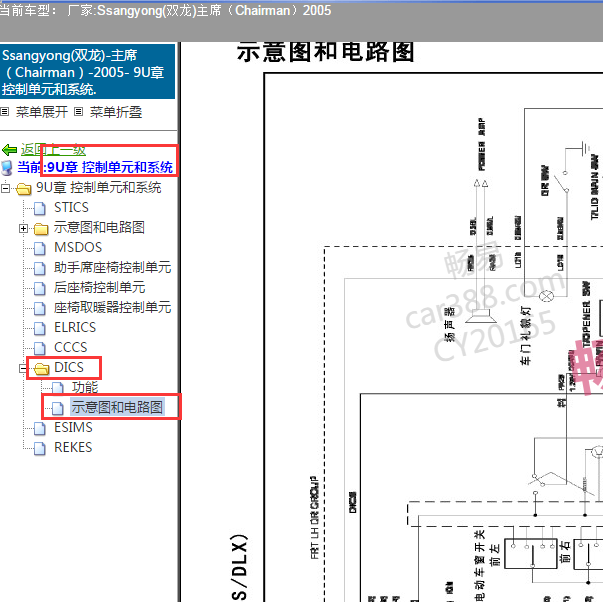The image size is (603, 602).
Task: Open 助手席座椅控制单元 page
Action: coord(112,267)
